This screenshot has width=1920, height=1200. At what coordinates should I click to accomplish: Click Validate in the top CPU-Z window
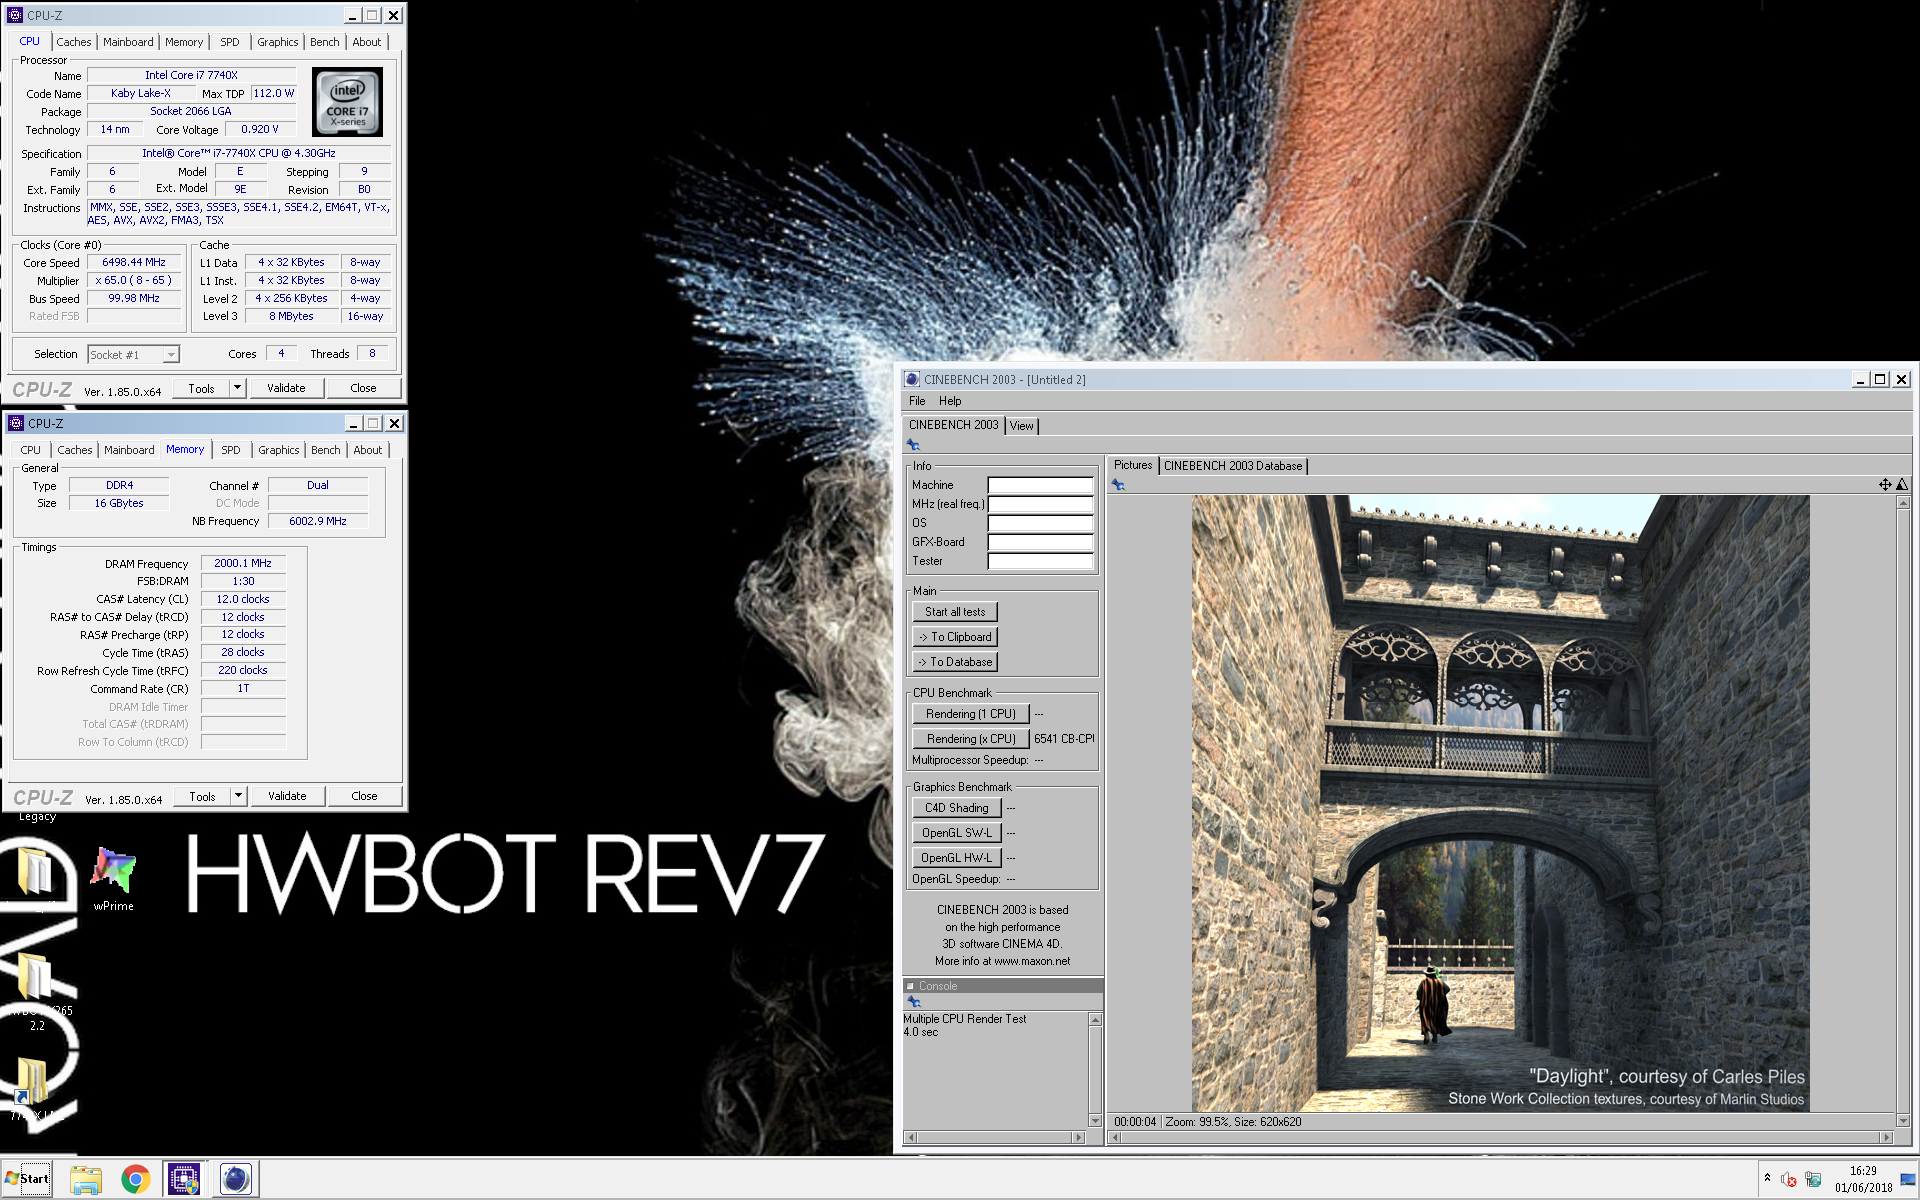(286, 388)
